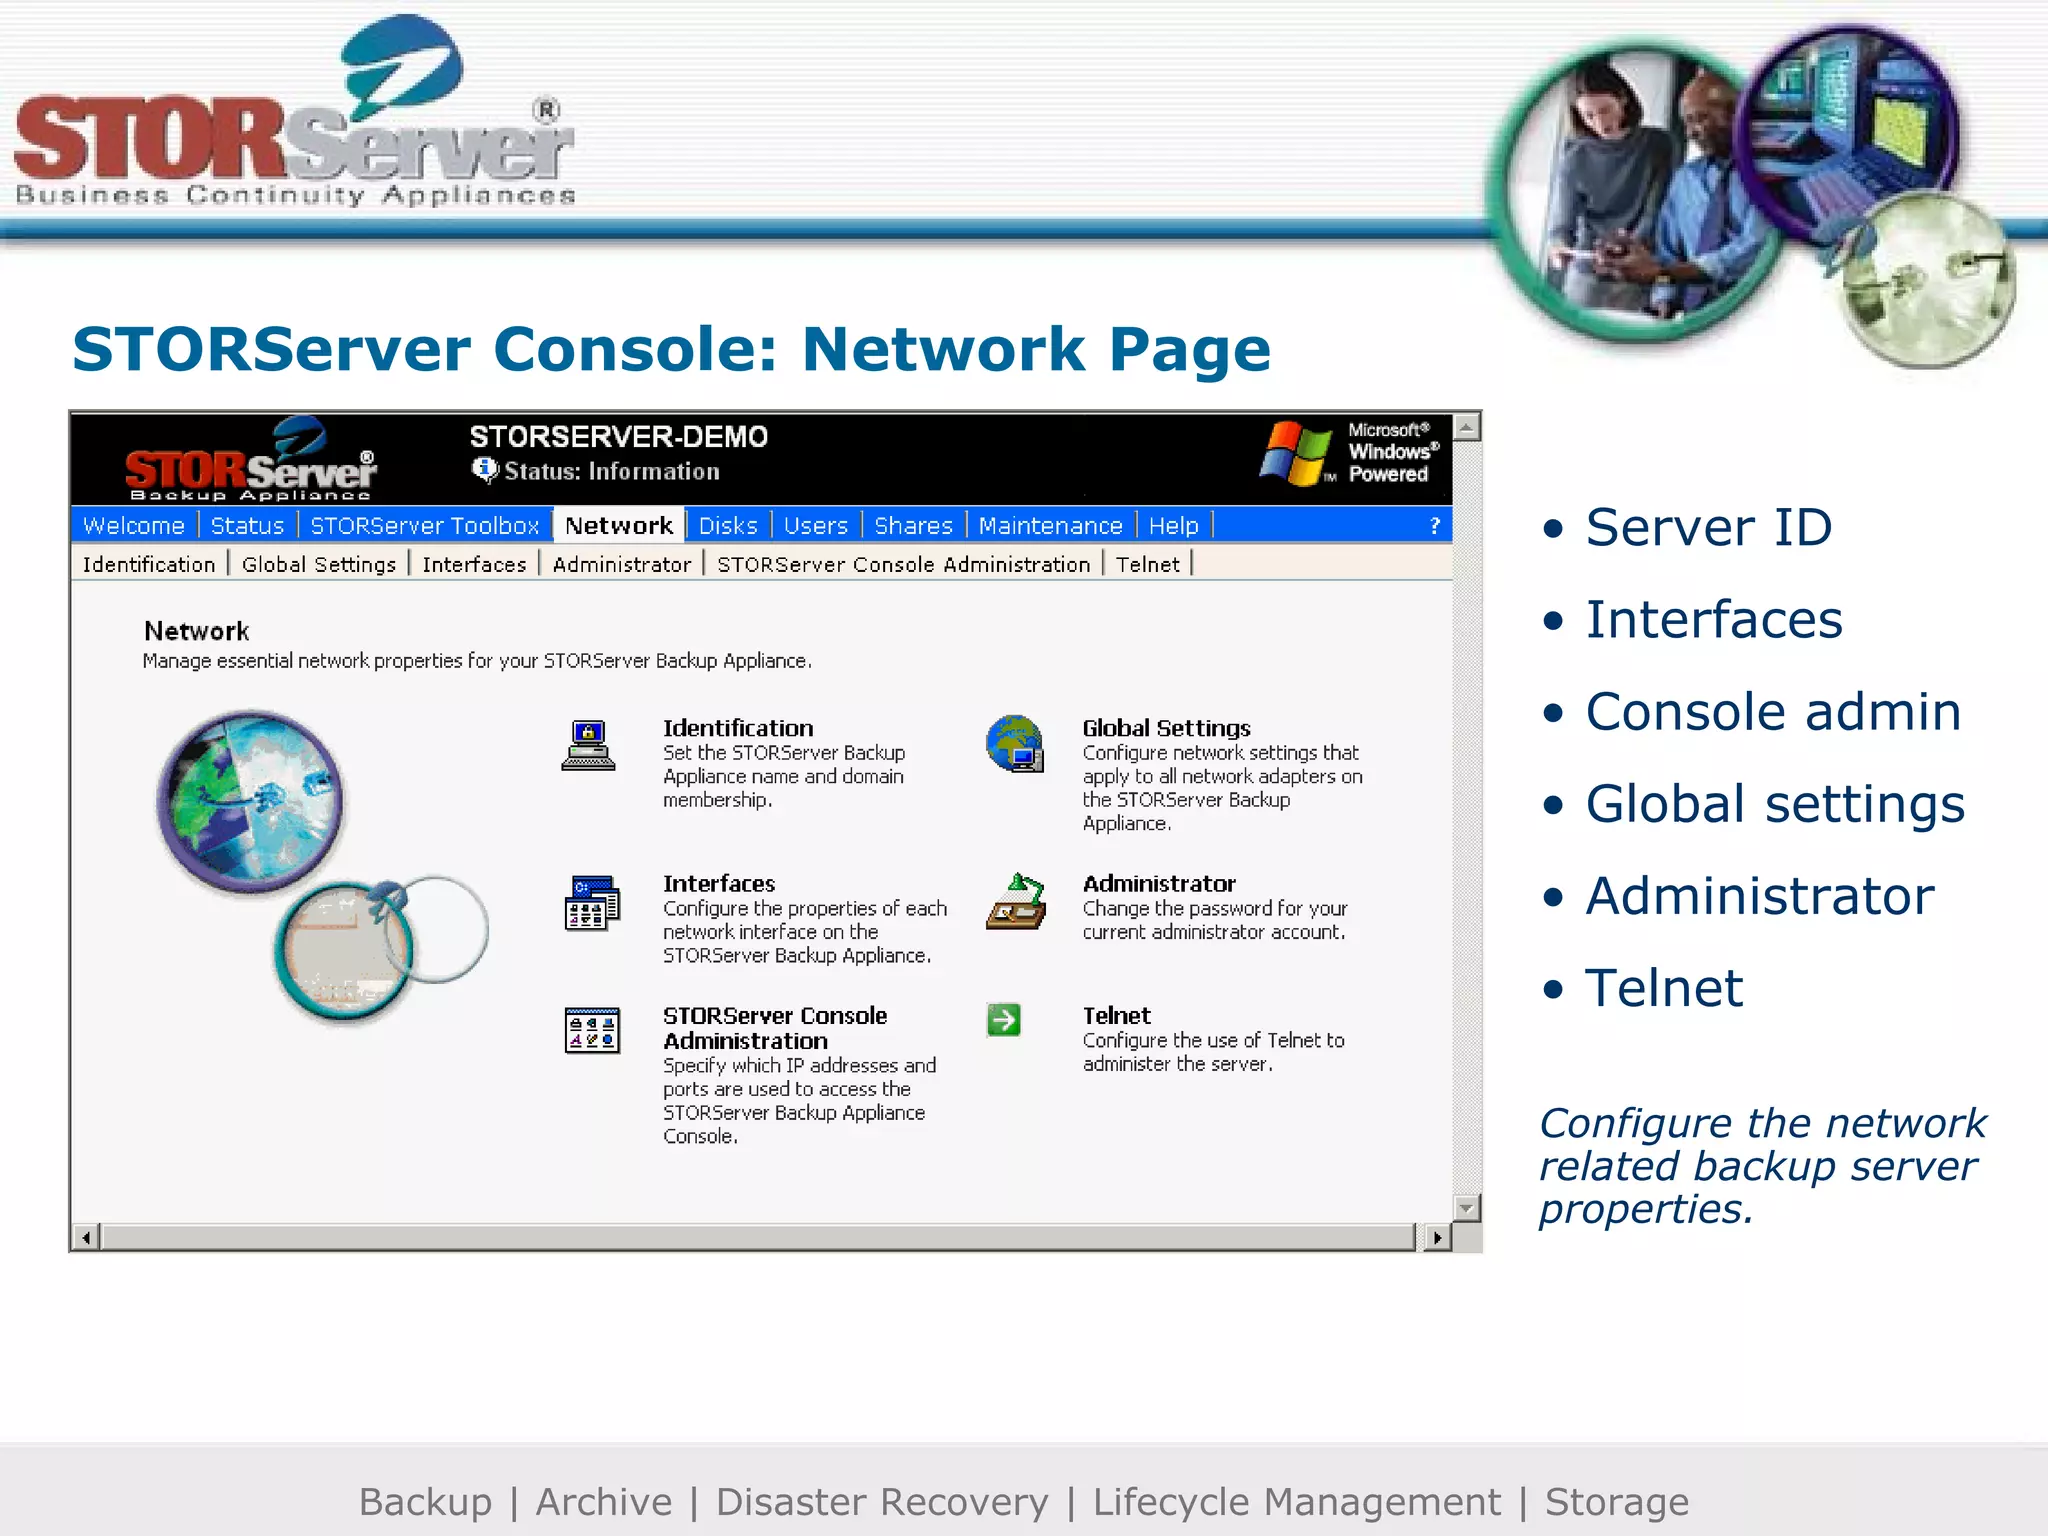Click the Status: Information text

pos(611,471)
